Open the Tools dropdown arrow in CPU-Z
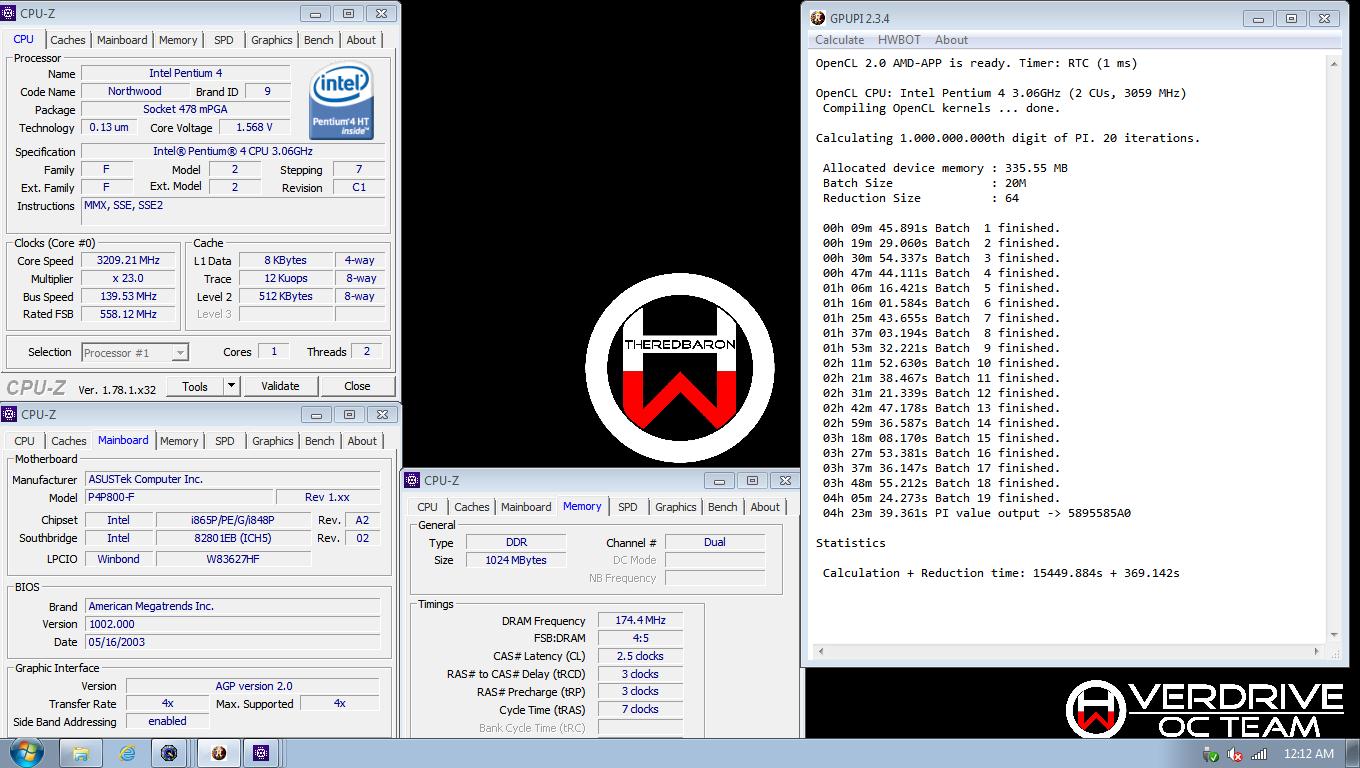 coord(231,386)
